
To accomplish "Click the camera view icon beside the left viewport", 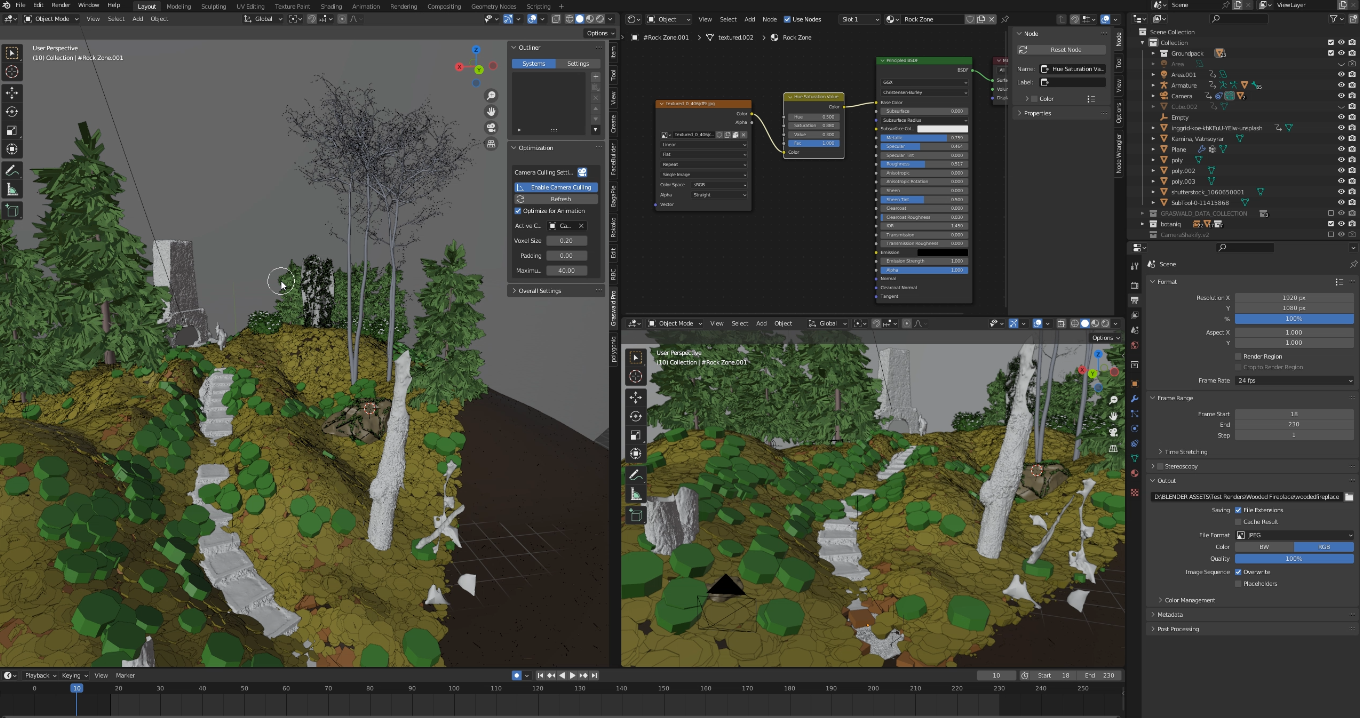I will 490,128.
